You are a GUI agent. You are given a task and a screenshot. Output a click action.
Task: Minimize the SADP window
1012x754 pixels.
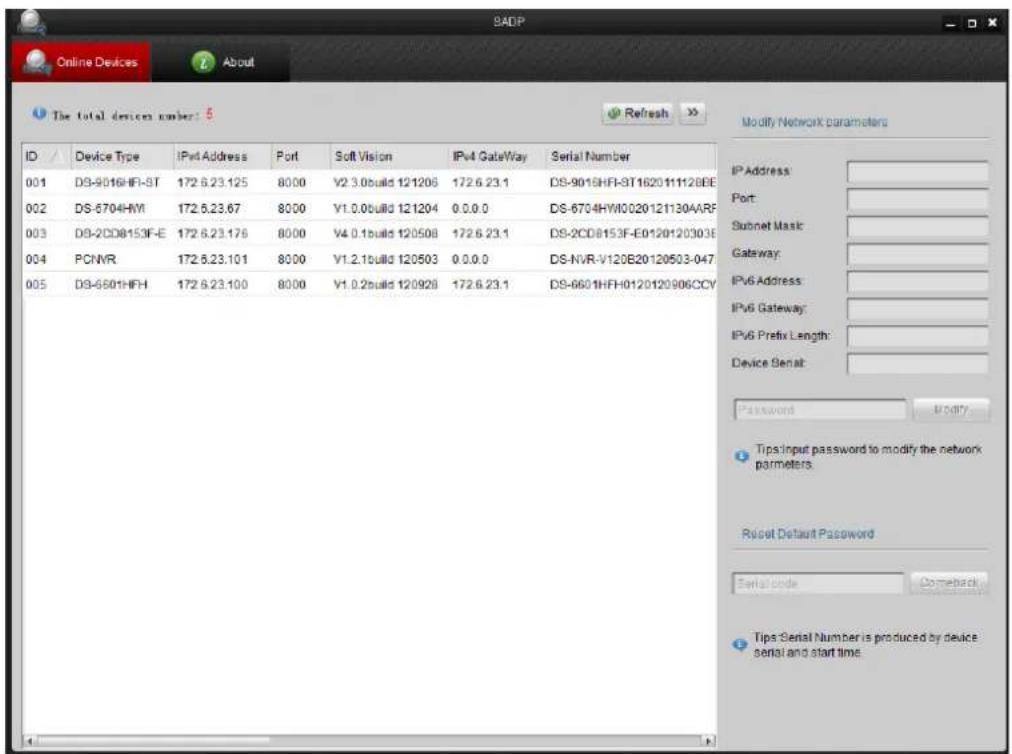(x=951, y=24)
